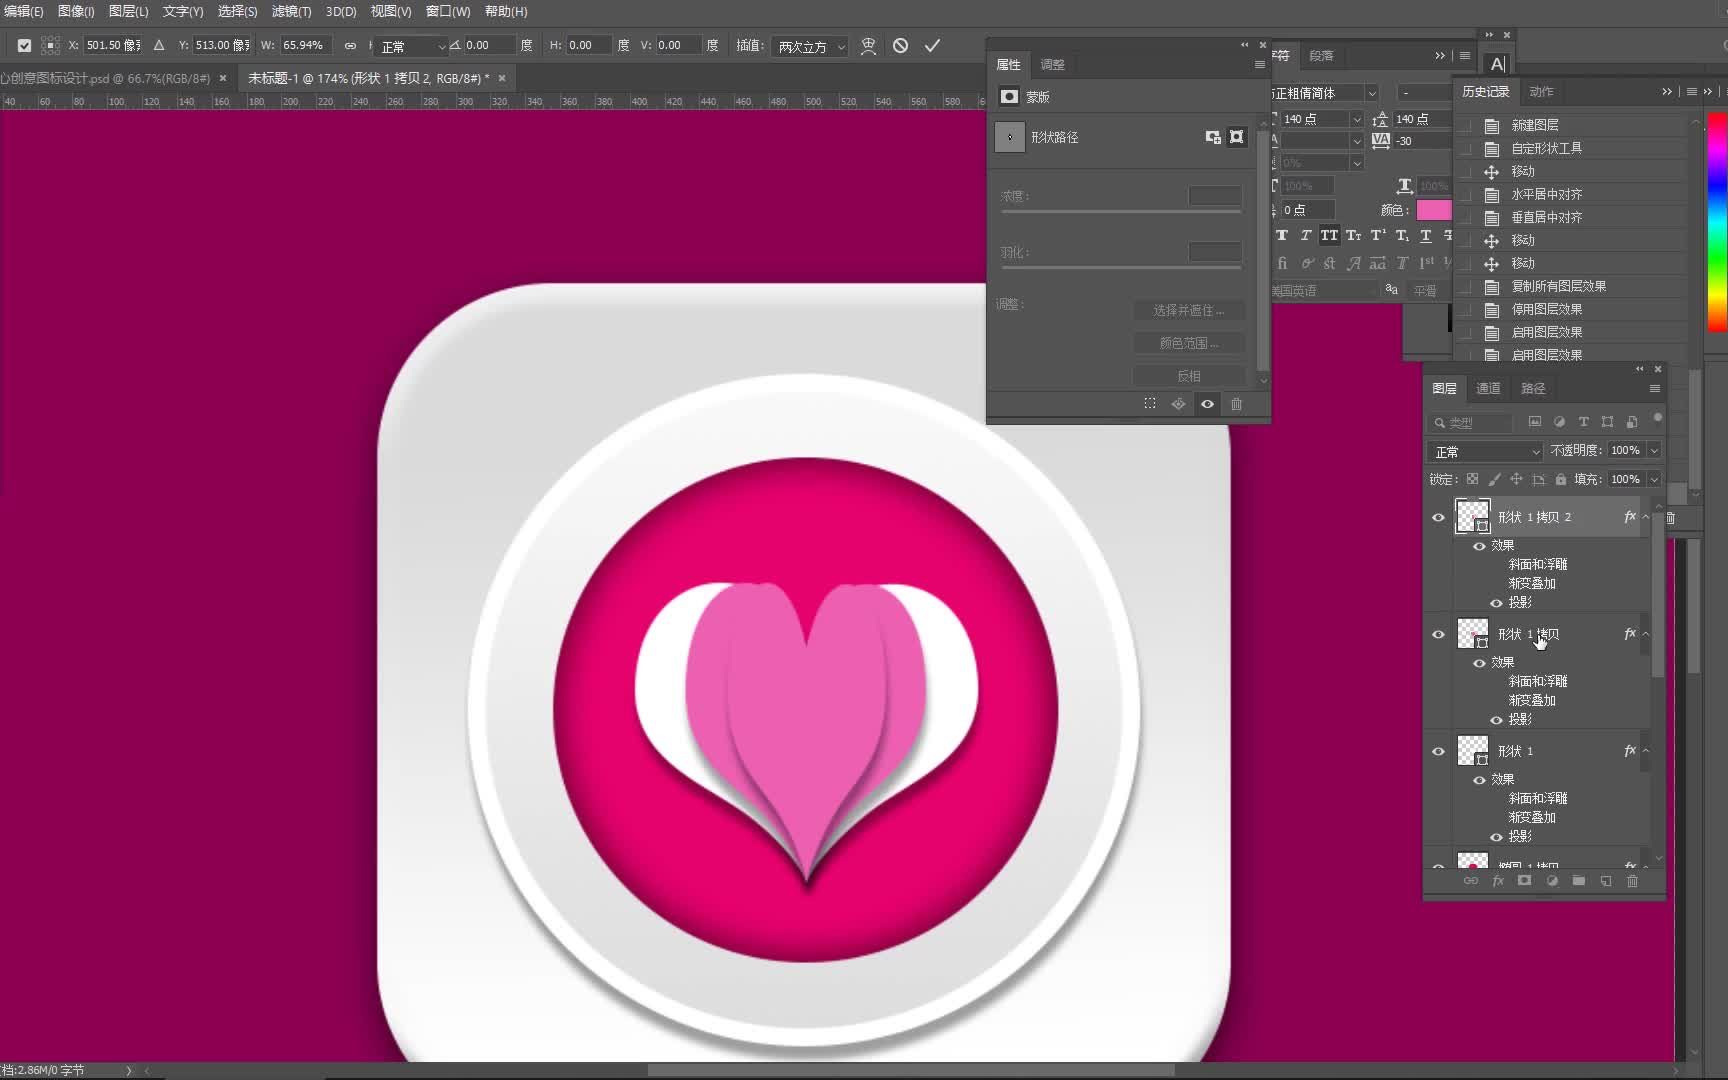Filter layers by shape layer icon

[x=1607, y=422]
